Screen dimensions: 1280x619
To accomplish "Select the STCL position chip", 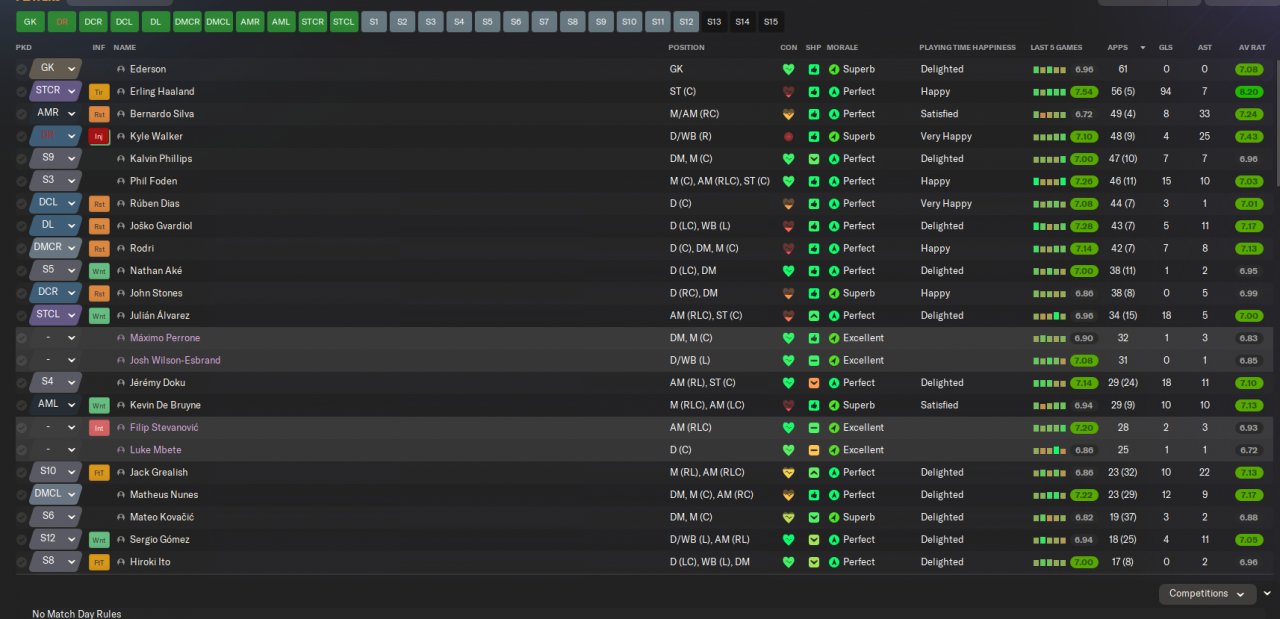I will [343, 21].
